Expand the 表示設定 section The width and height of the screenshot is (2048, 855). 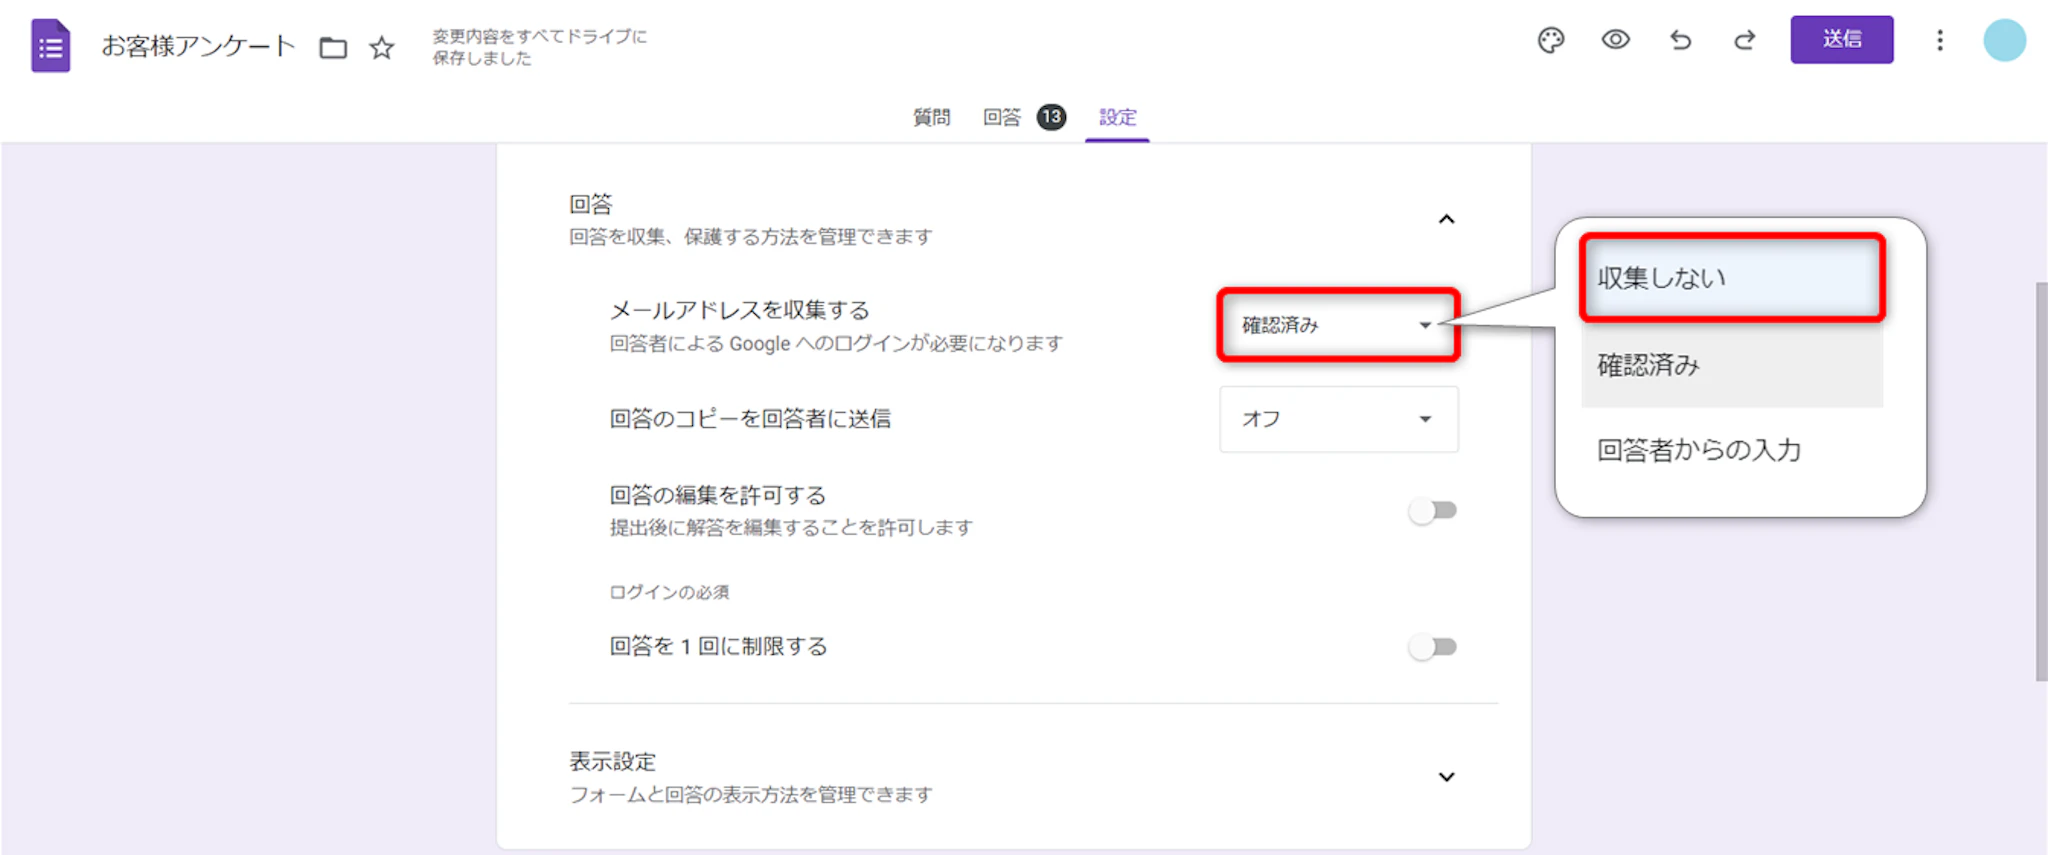click(x=1446, y=777)
